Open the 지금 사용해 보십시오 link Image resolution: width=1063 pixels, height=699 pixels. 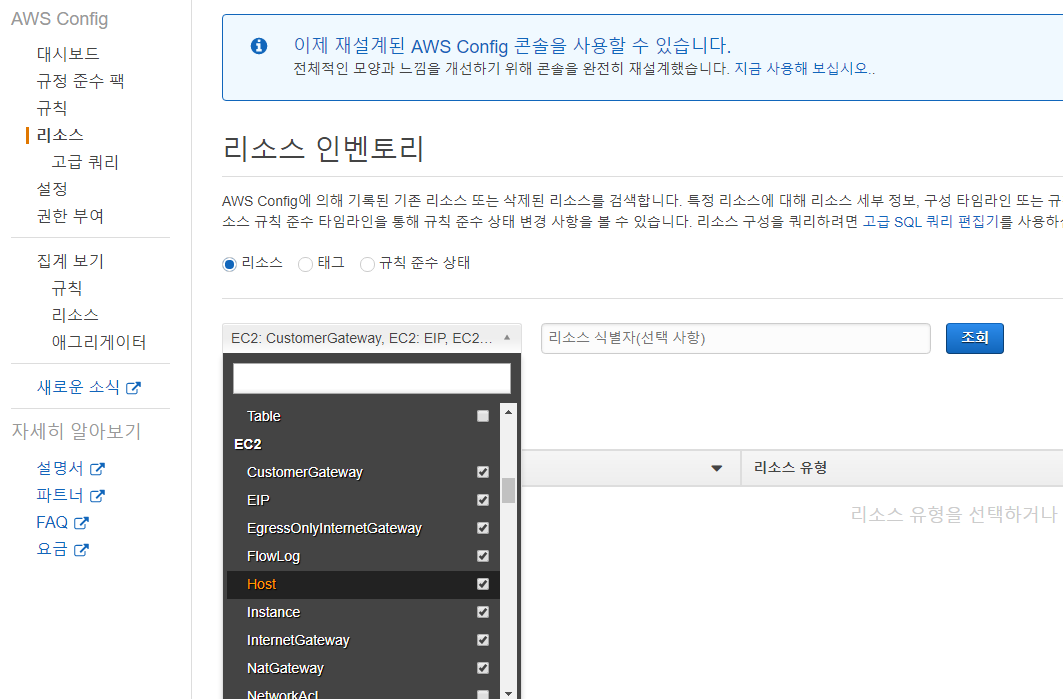click(803, 68)
